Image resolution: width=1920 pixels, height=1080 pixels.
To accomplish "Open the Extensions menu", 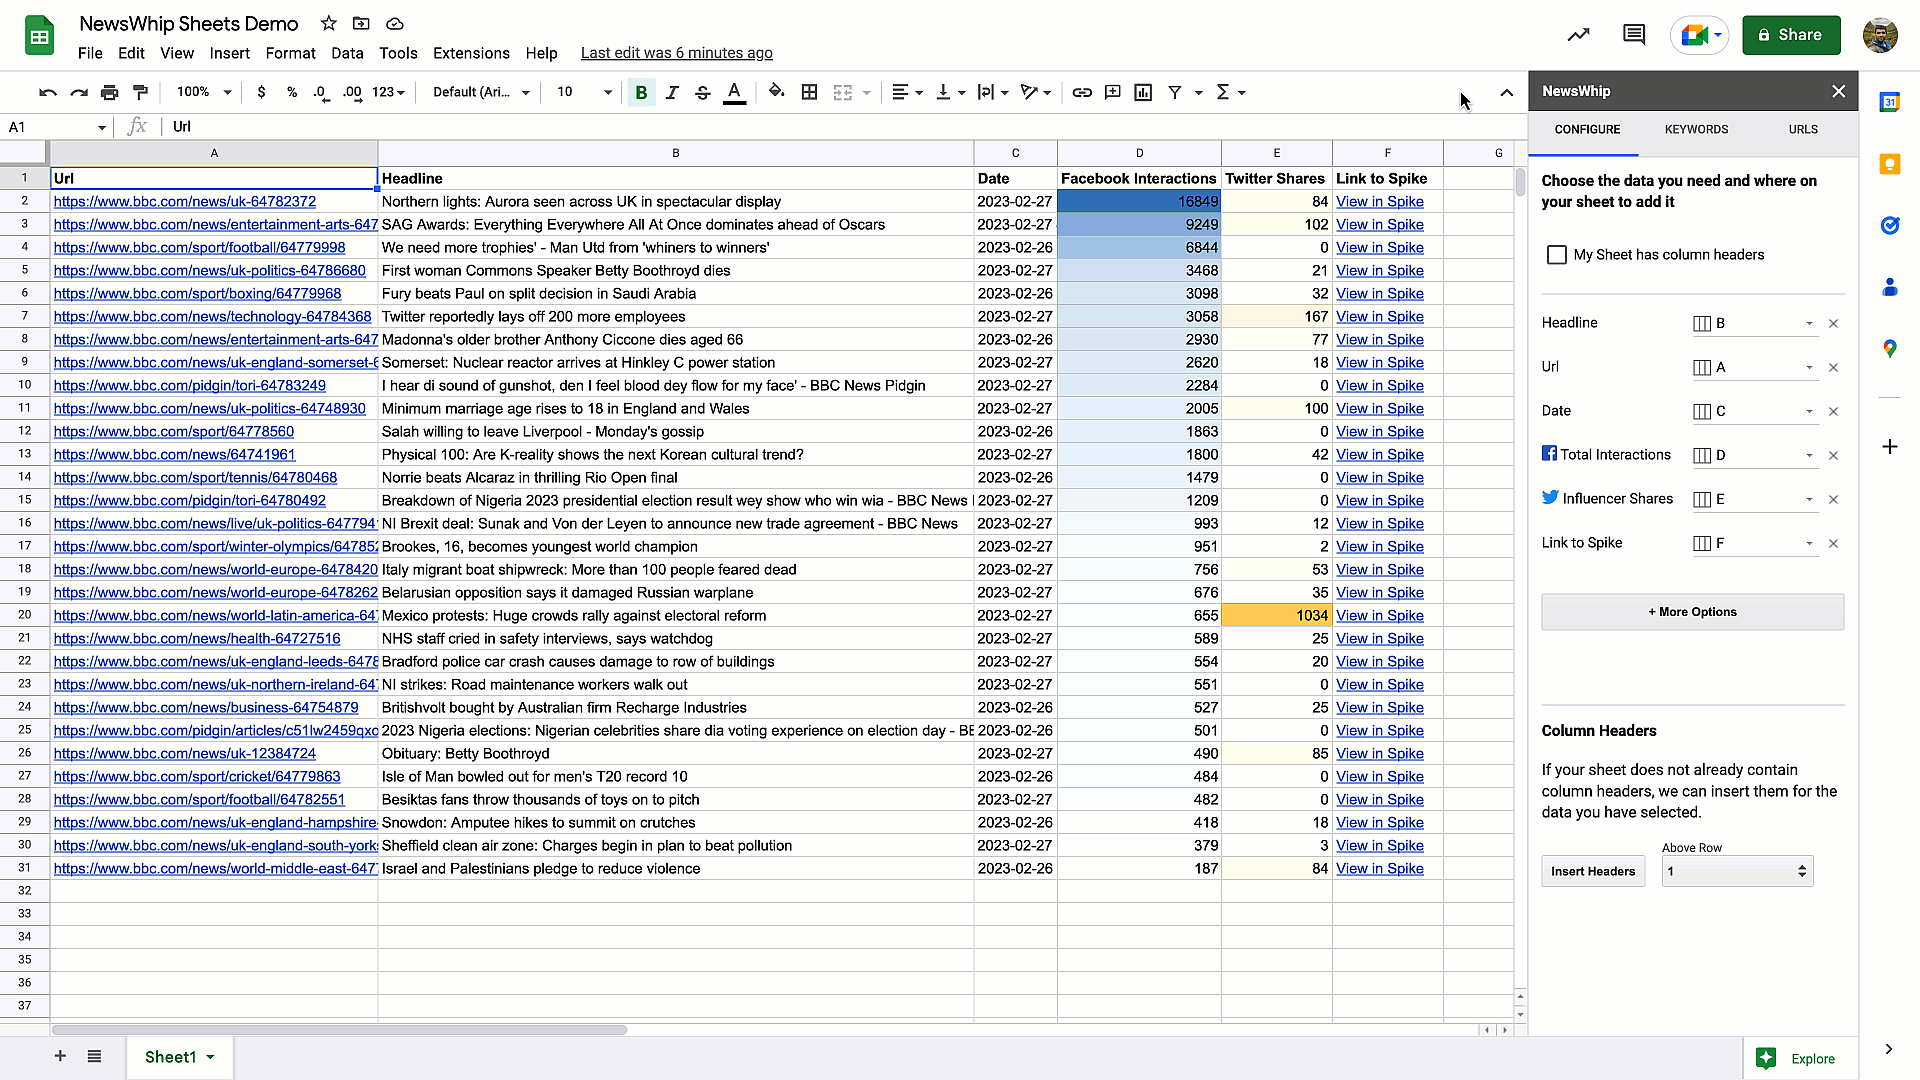I will (471, 53).
